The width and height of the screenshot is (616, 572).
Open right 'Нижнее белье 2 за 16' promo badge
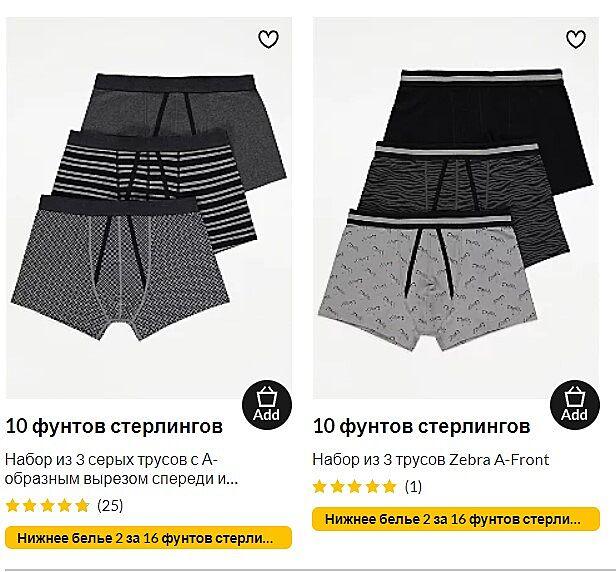pyautogui.click(x=456, y=519)
